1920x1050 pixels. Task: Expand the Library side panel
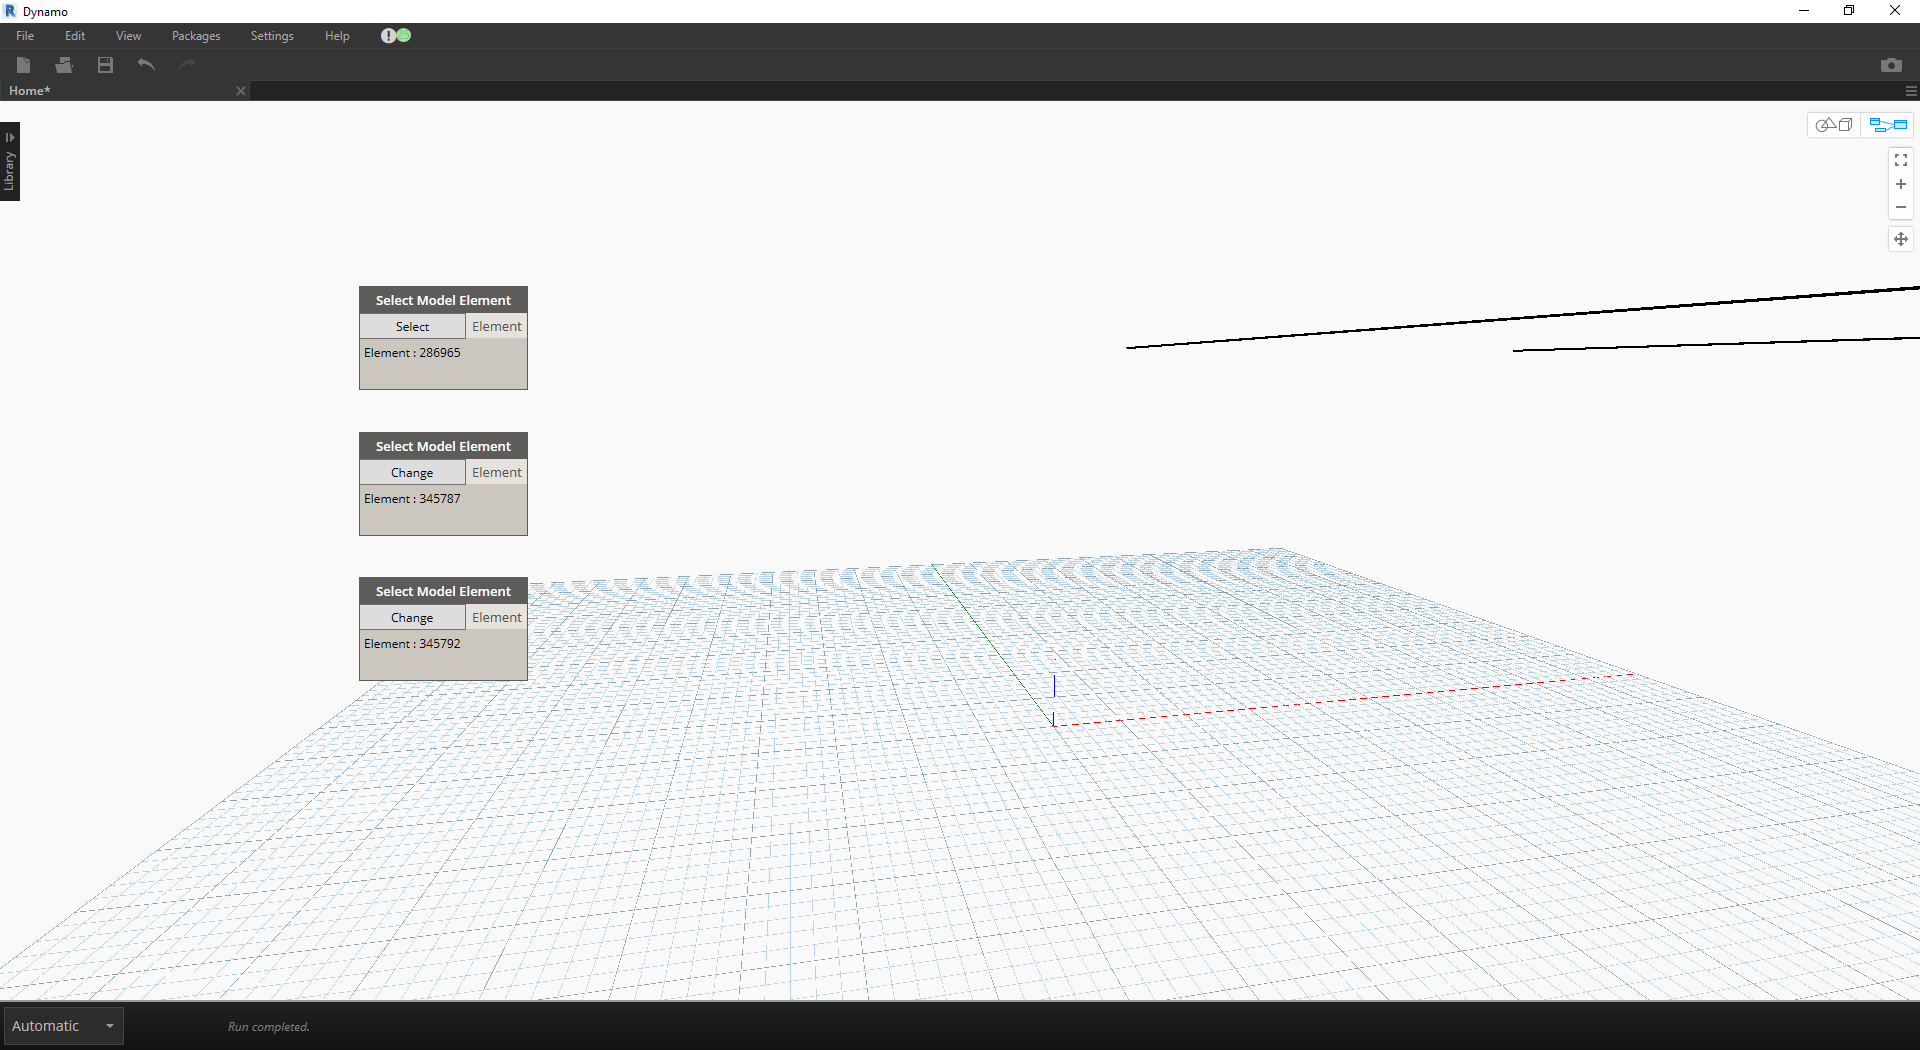pyautogui.click(x=10, y=162)
